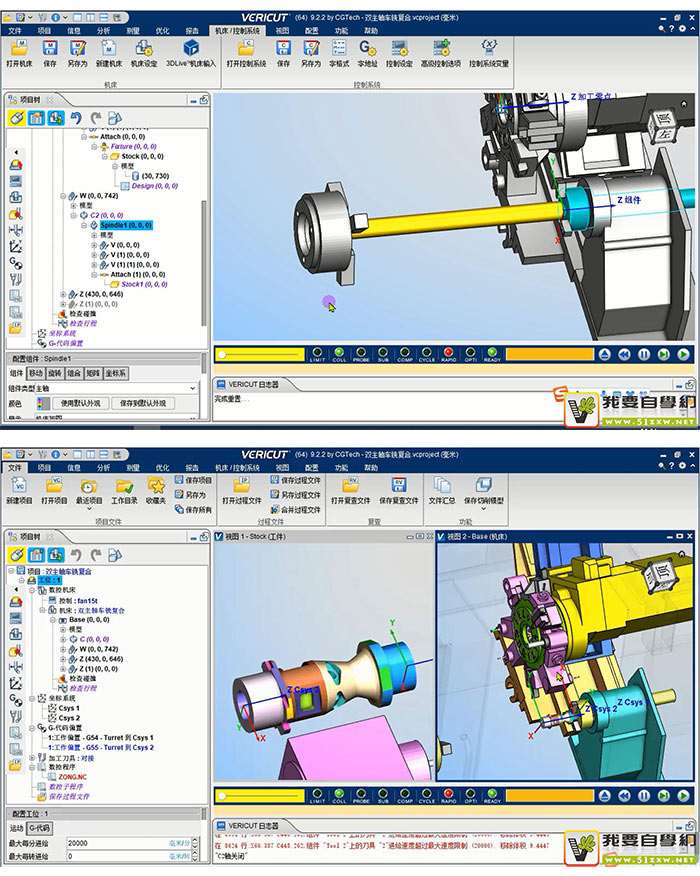The width and height of the screenshot is (700, 876).
Task: Expand Z (430, 0, 646) node in upper tree
Action: click(x=63, y=294)
